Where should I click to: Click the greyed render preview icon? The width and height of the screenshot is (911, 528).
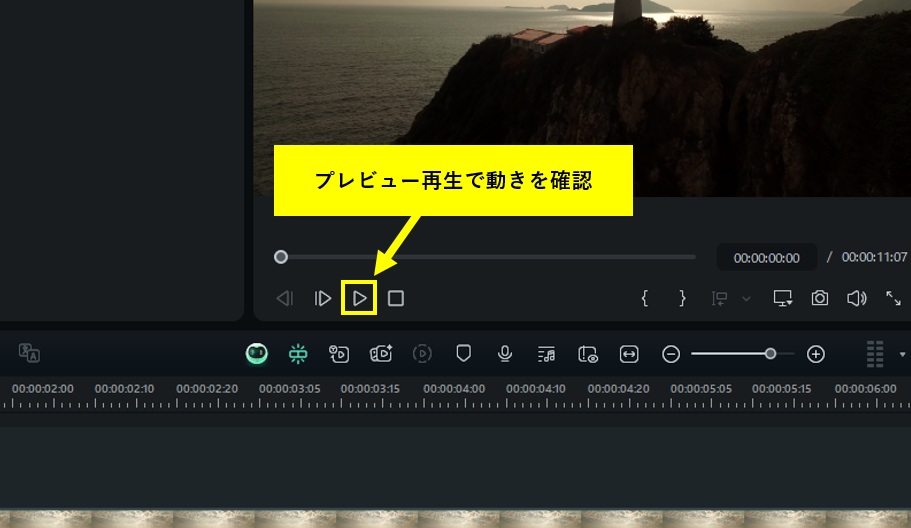[x=422, y=354]
